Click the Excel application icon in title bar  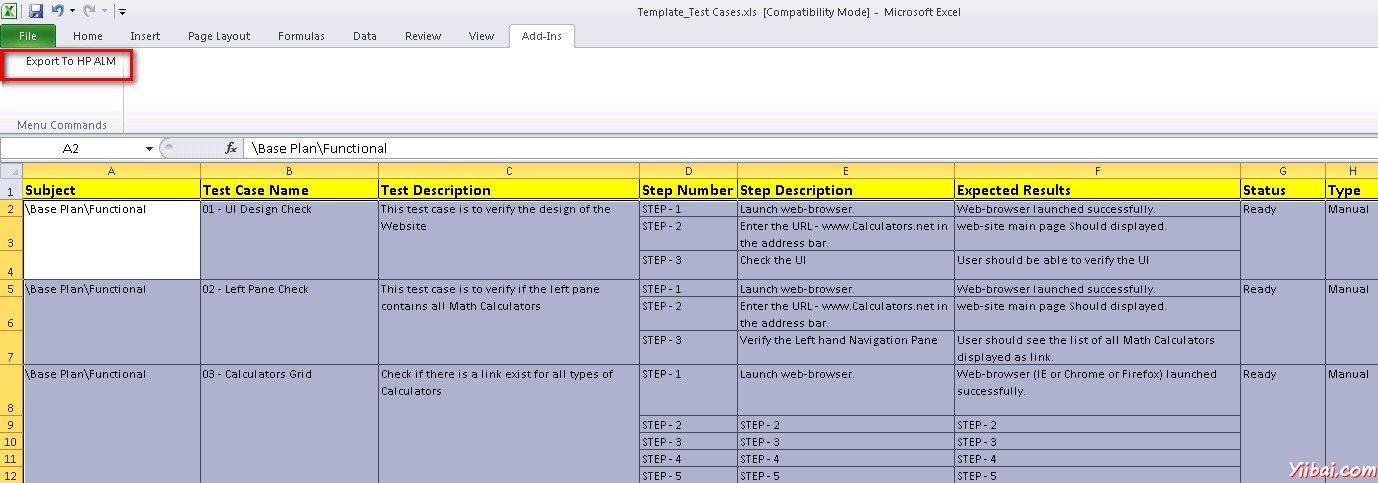point(10,11)
